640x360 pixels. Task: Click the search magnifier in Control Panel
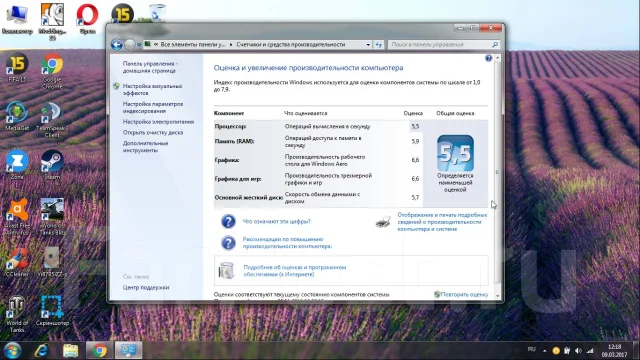495,44
